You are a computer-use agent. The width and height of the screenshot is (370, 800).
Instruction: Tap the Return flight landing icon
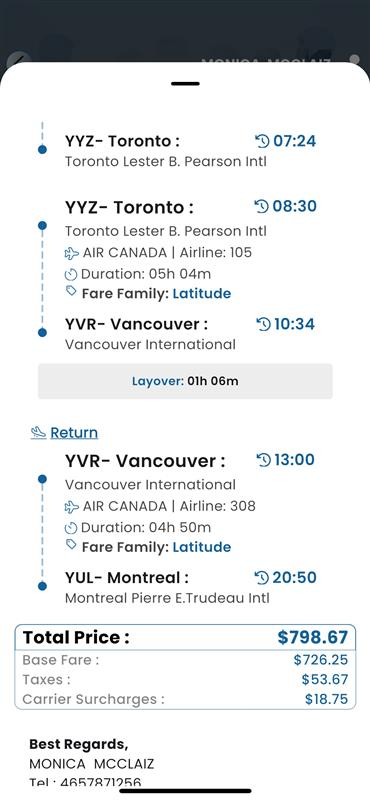click(x=38, y=433)
